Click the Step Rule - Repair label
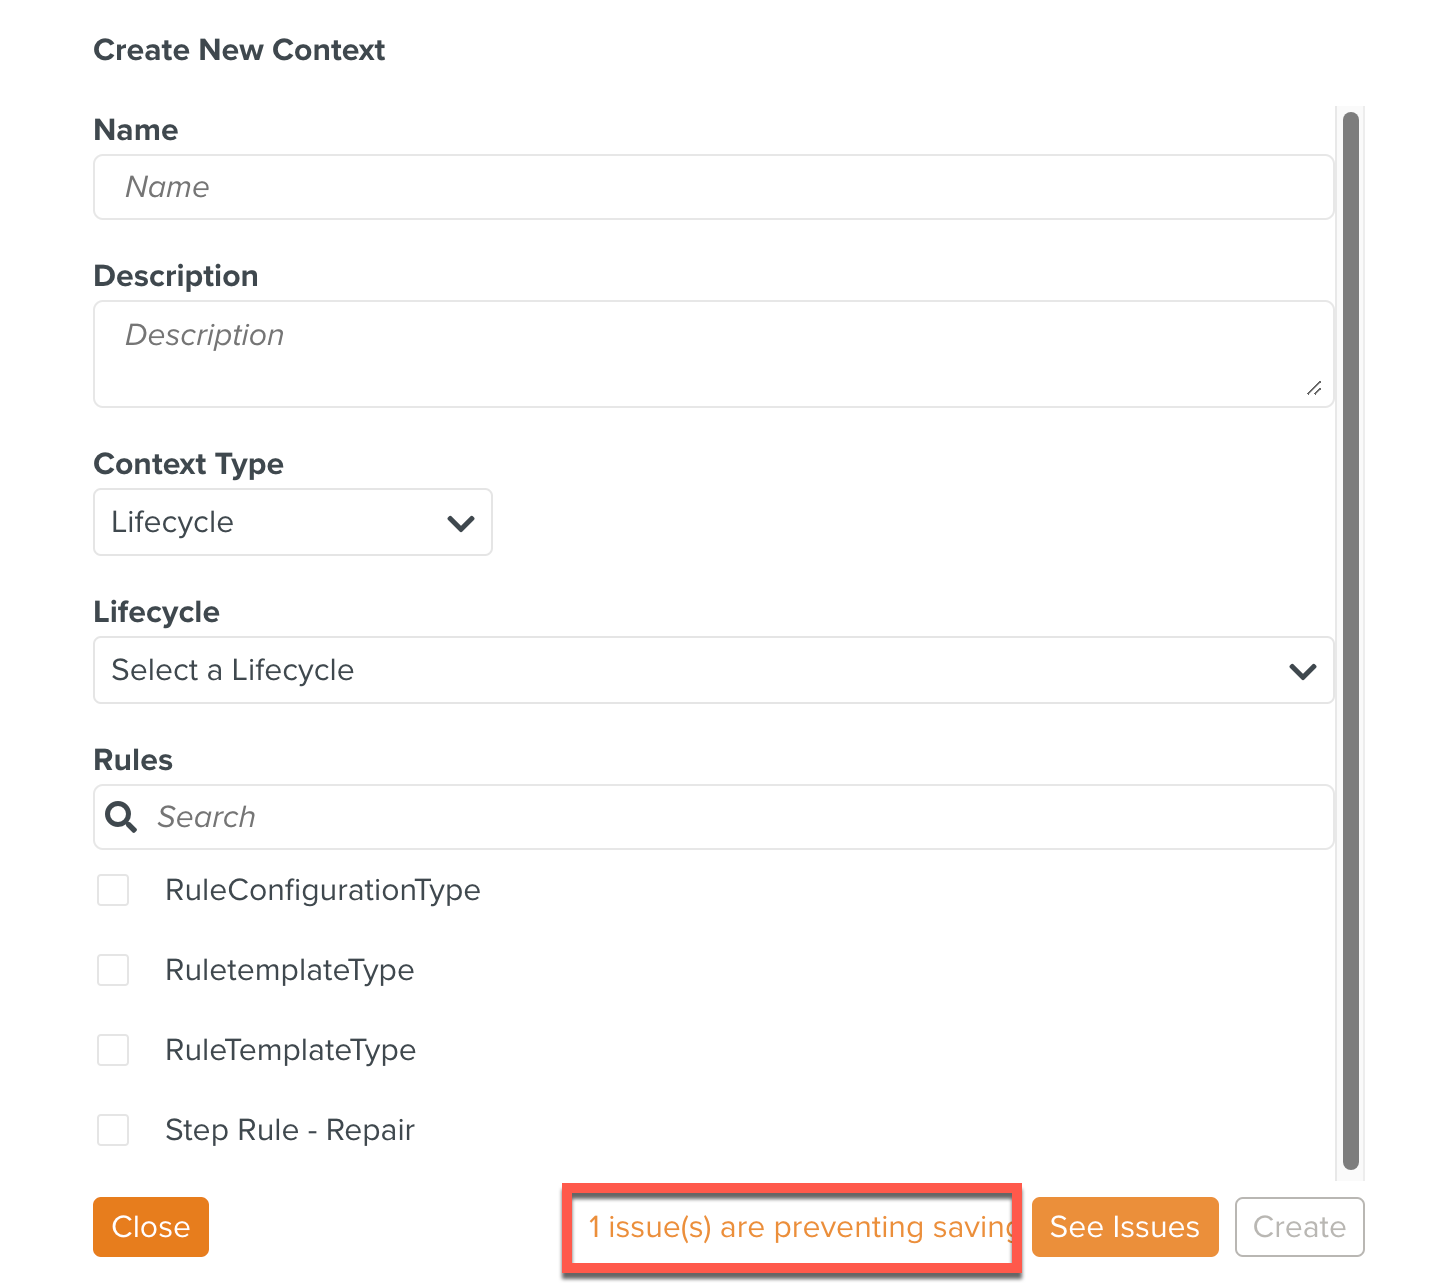The image size is (1454, 1287). point(290,1130)
